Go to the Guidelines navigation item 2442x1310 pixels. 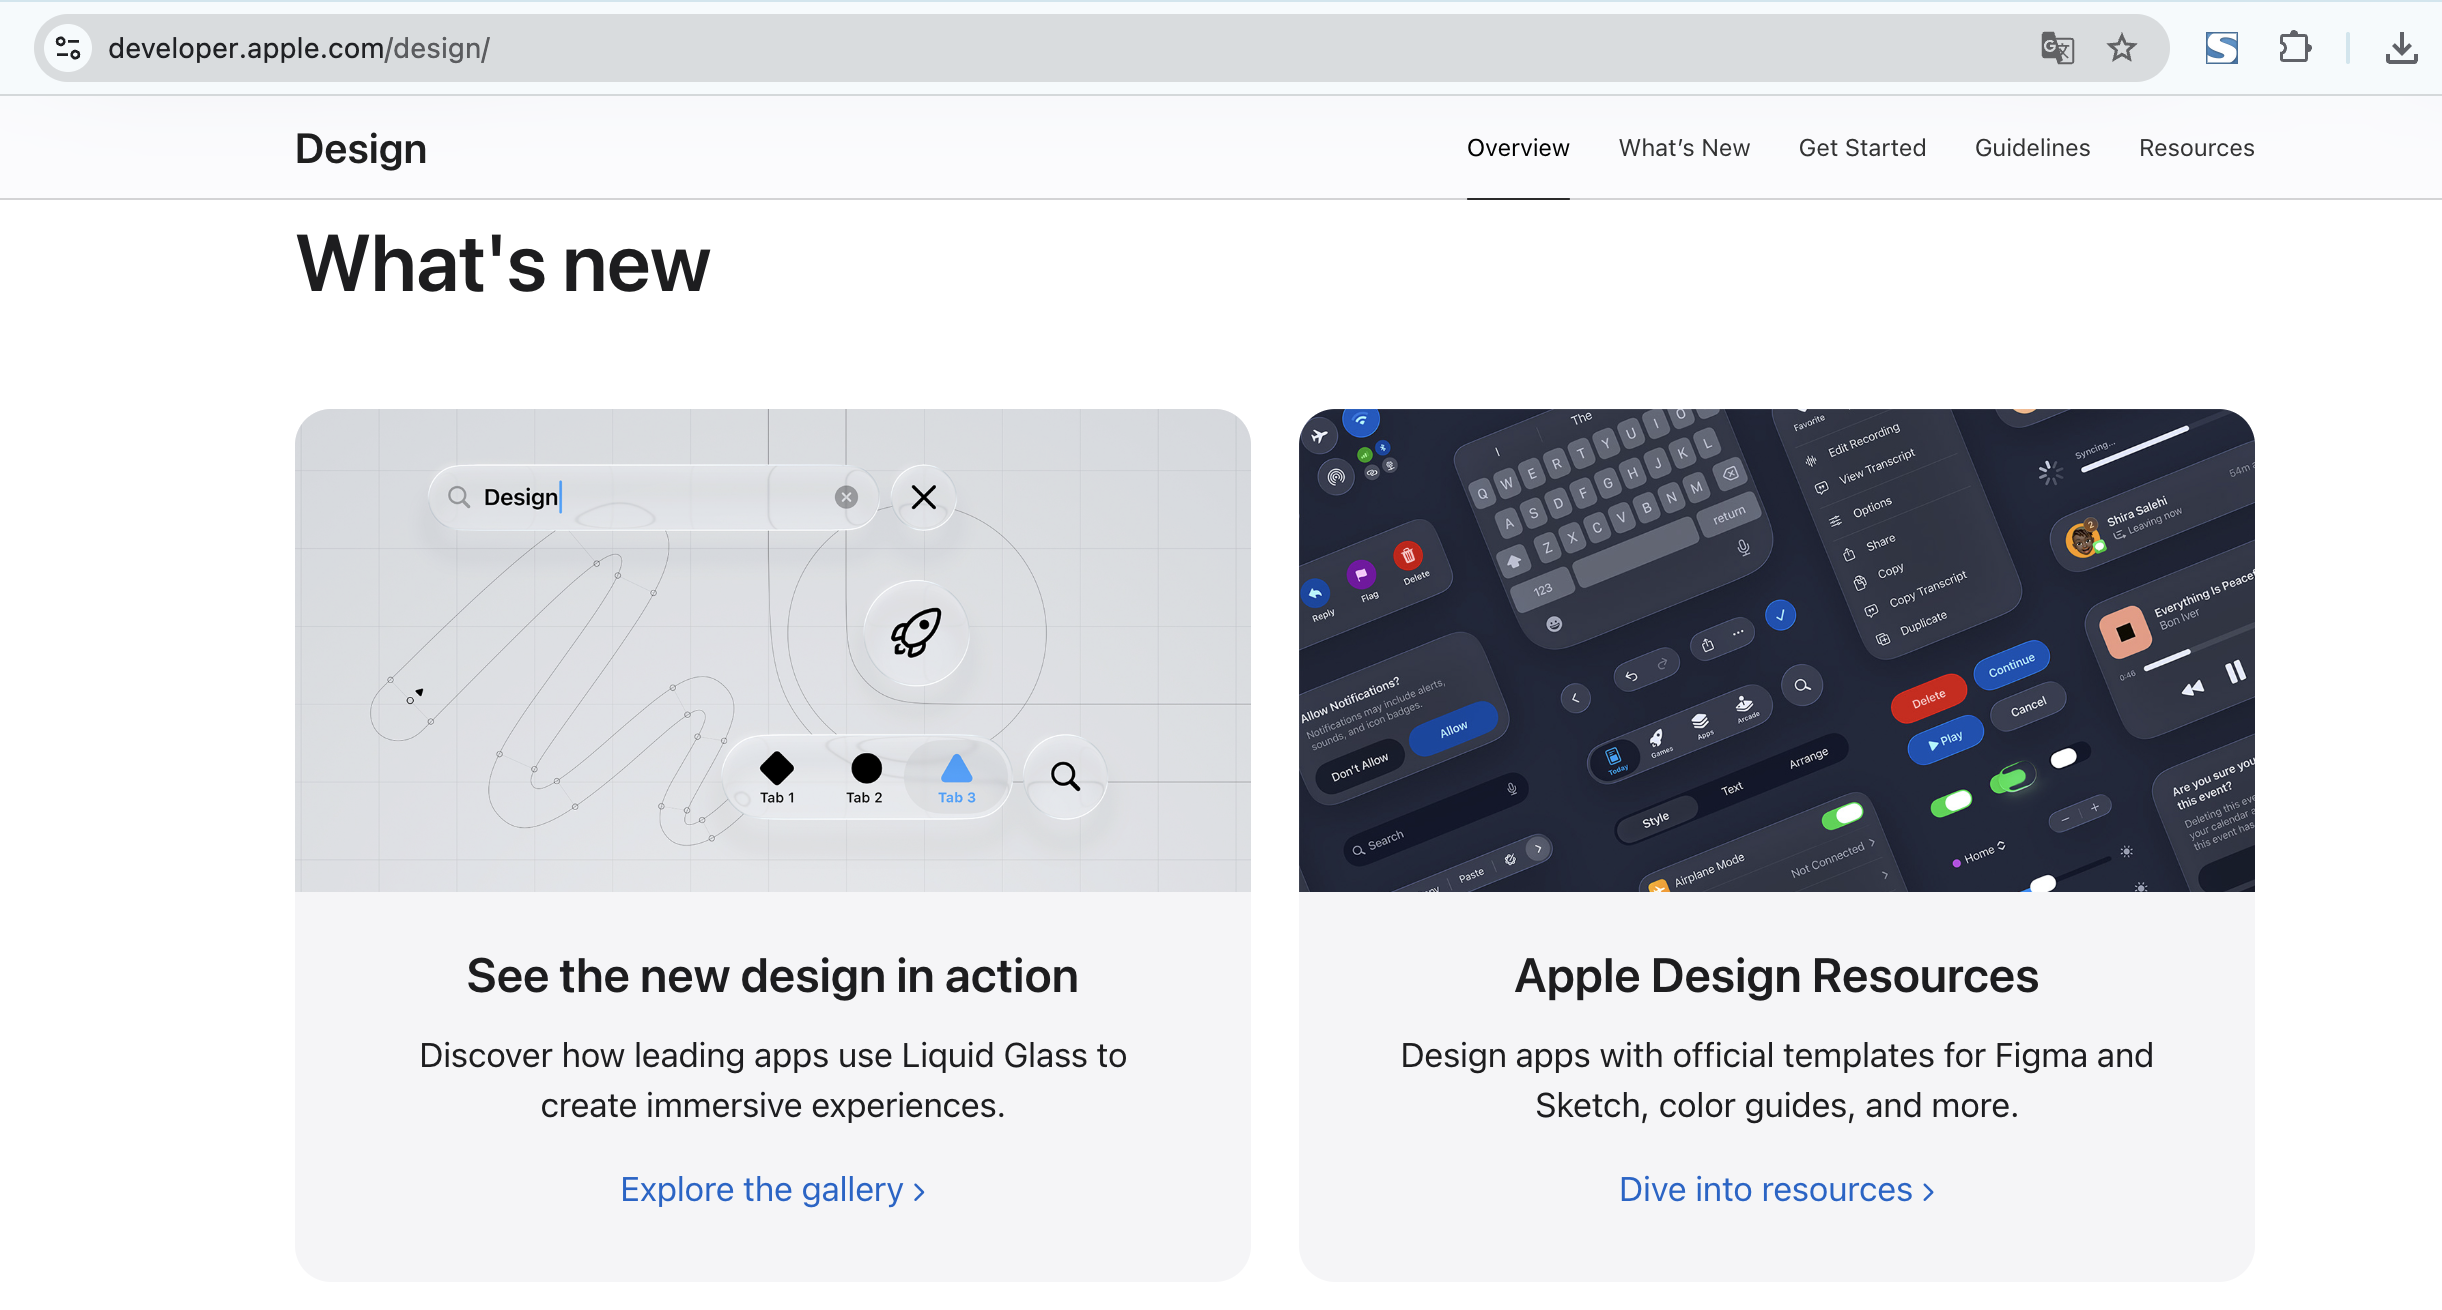[2032, 148]
